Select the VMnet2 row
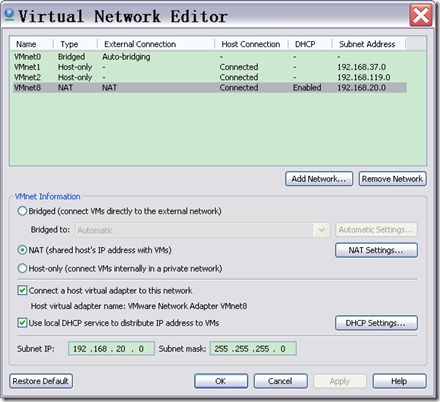 point(209,77)
